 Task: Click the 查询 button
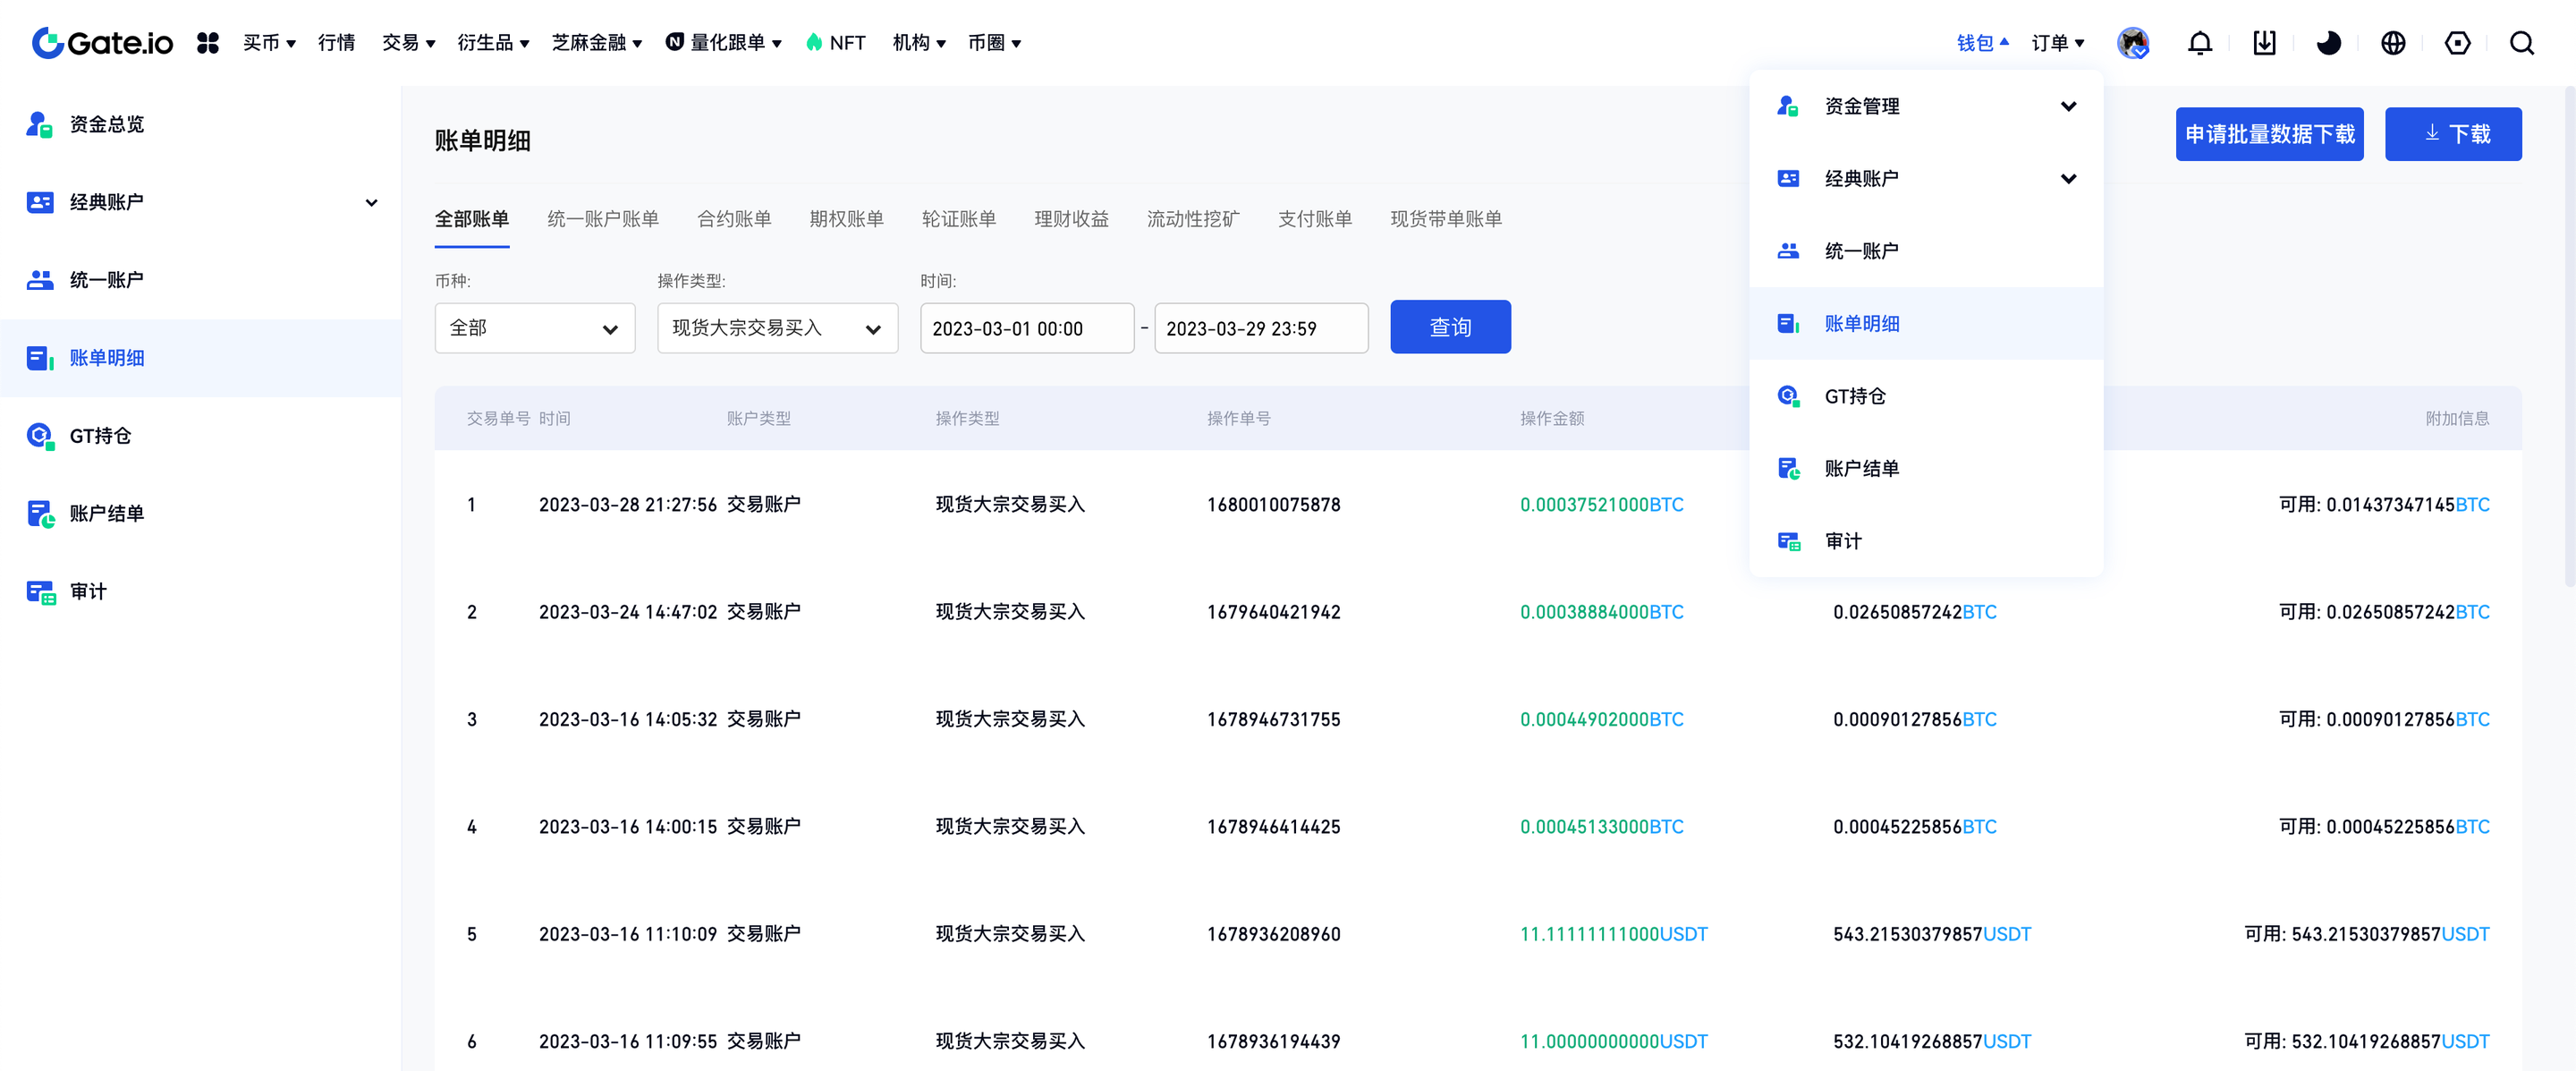point(1449,327)
